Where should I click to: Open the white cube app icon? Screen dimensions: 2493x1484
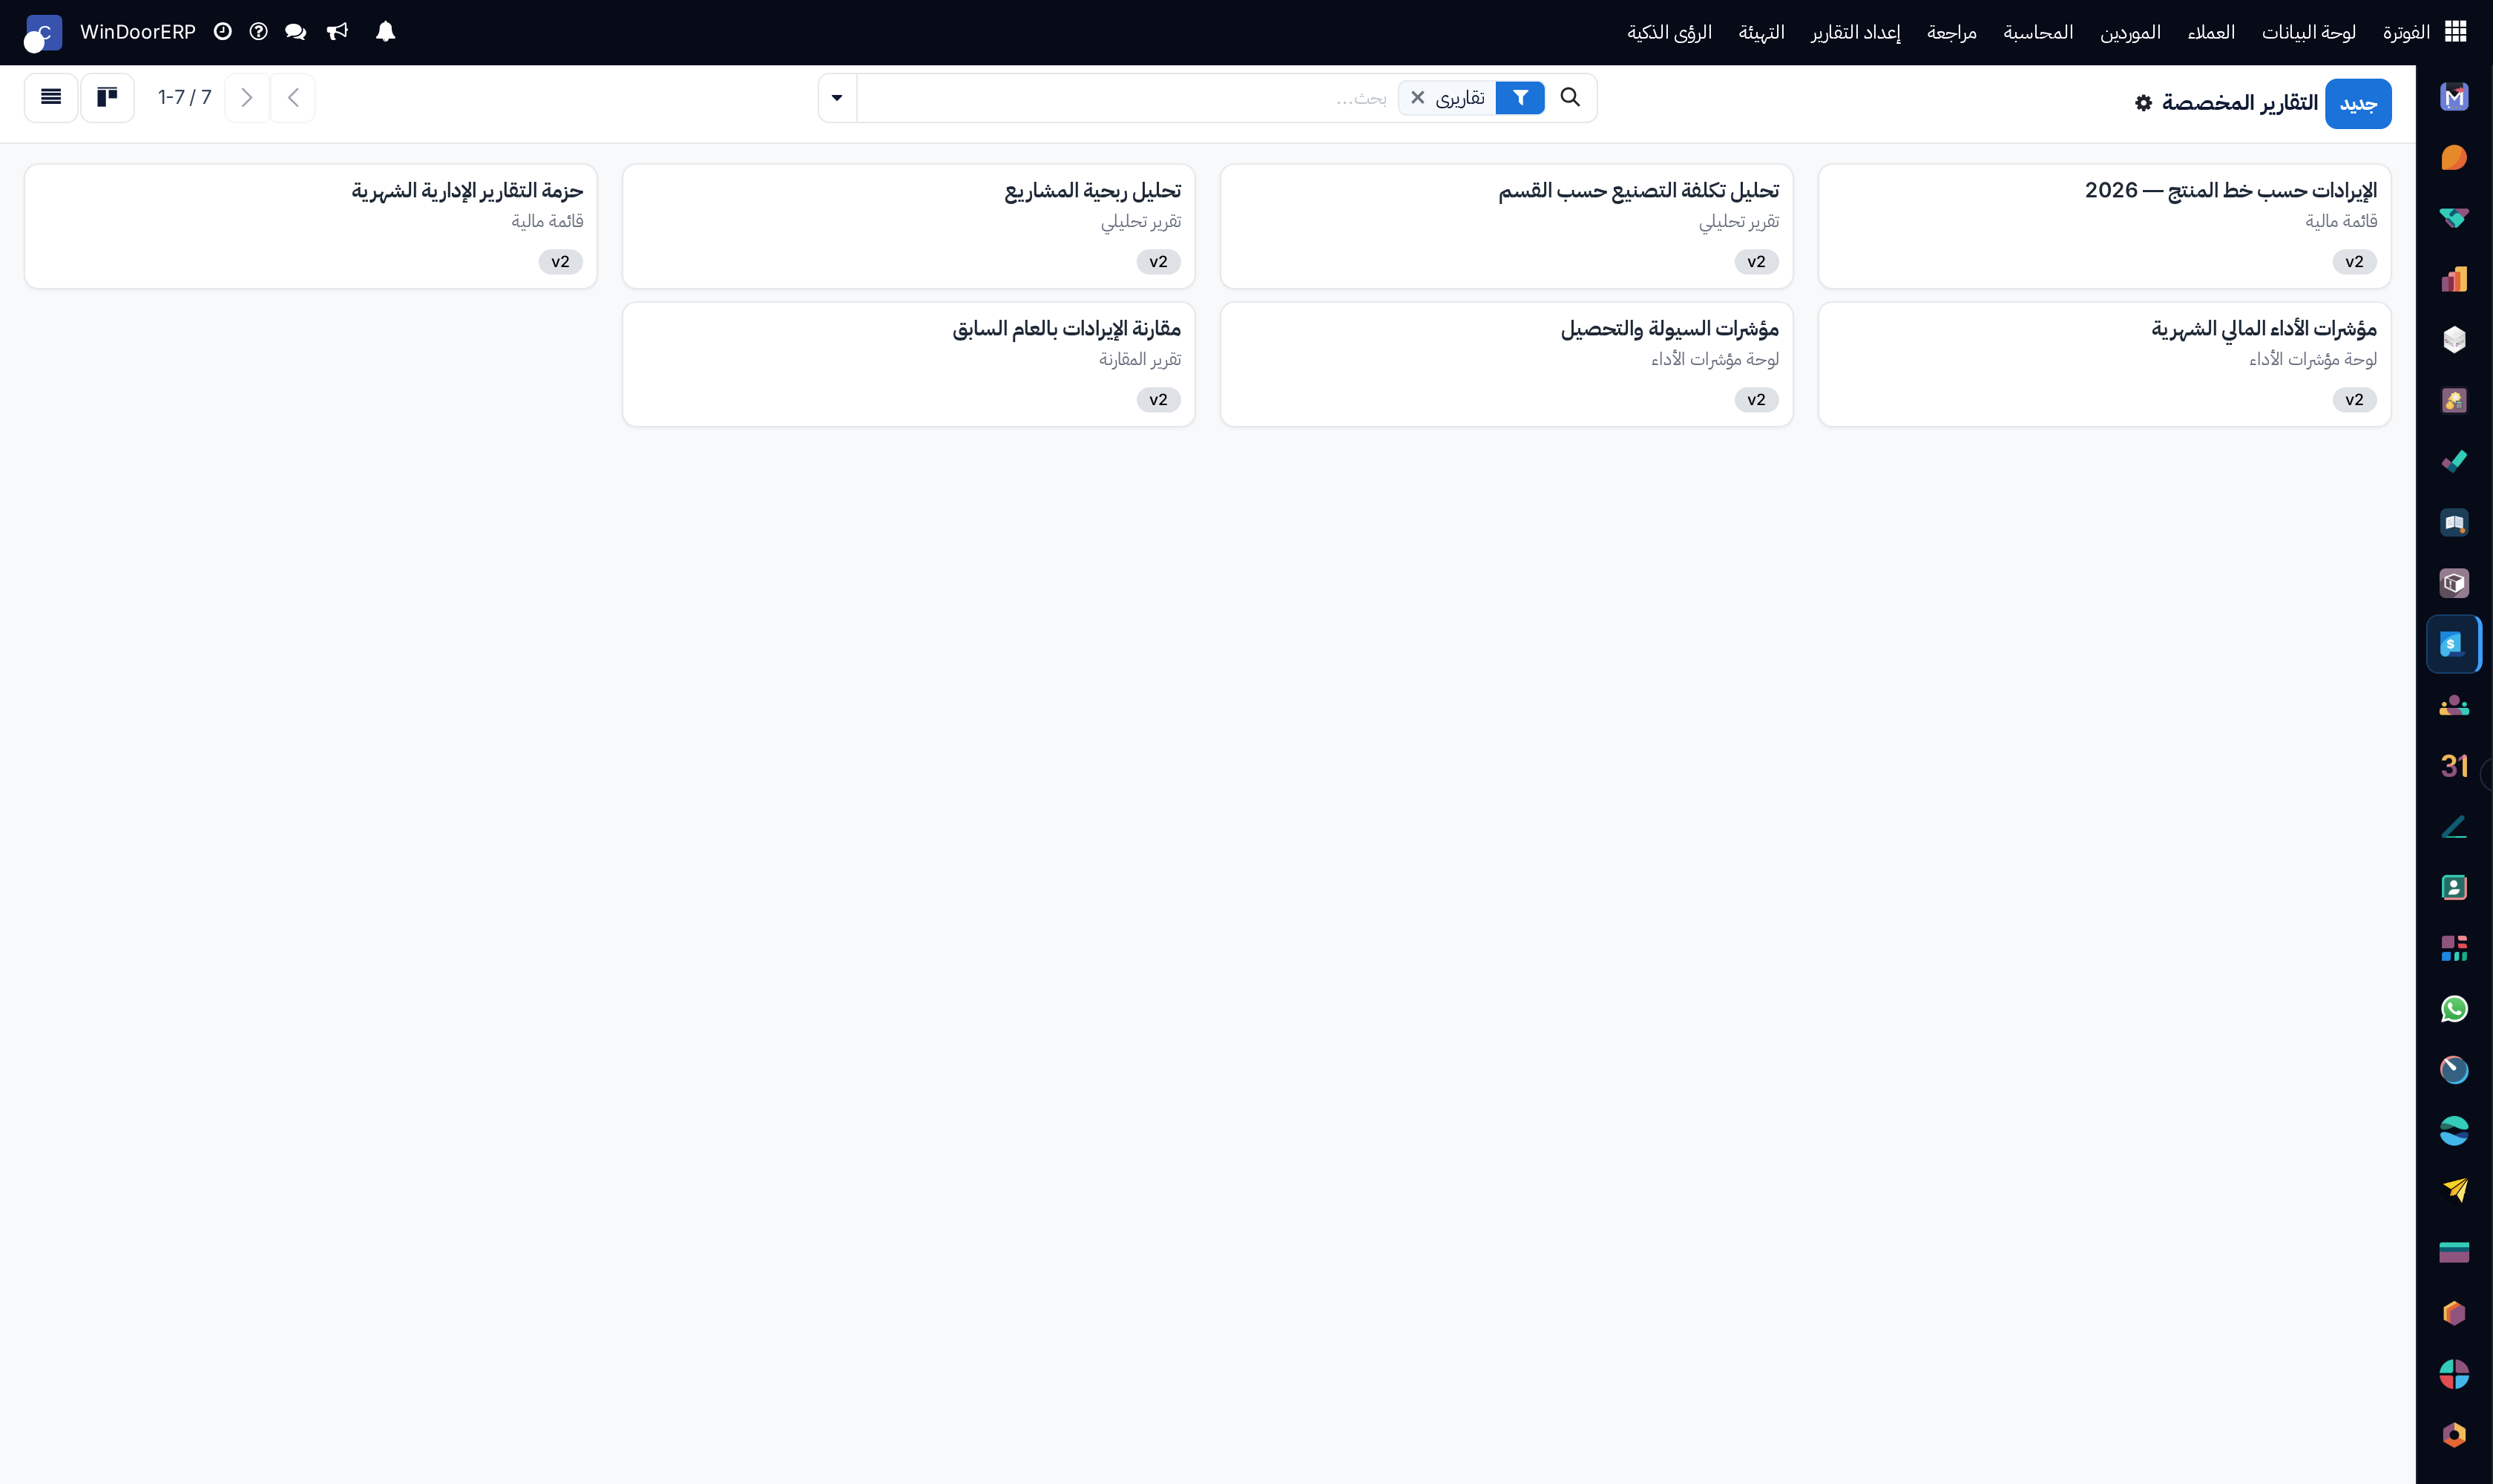click(2454, 340)
